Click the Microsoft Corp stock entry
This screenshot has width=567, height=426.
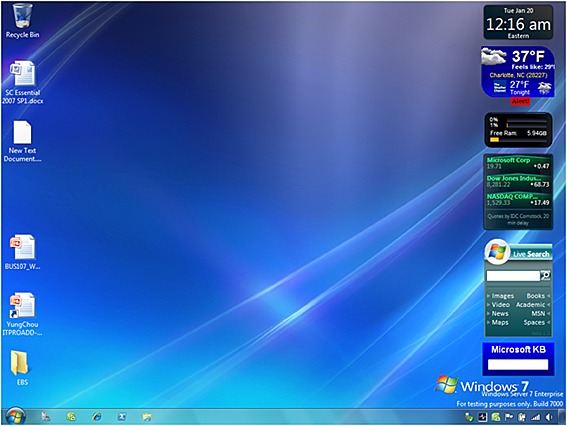518,163
